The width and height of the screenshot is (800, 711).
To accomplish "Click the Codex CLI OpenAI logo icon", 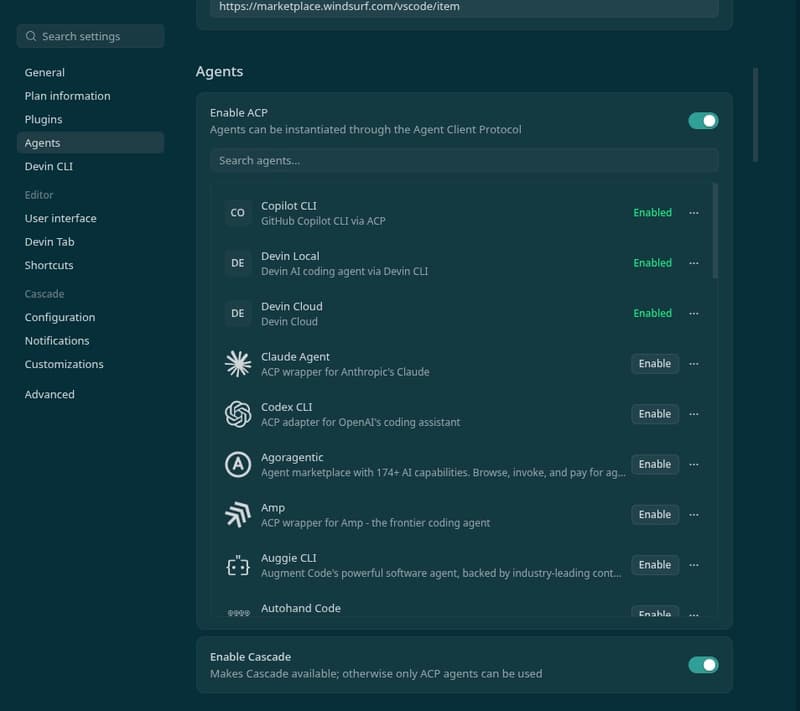I will [238, 414].
